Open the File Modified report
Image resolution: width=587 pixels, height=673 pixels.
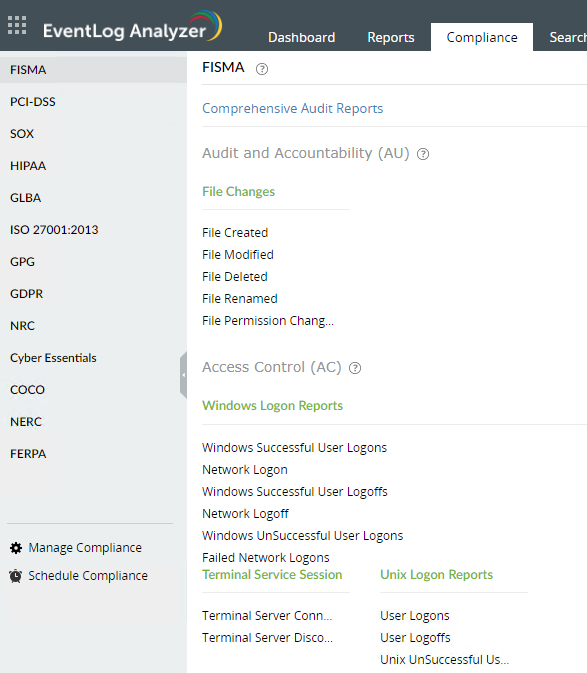[x=238, y=255]
